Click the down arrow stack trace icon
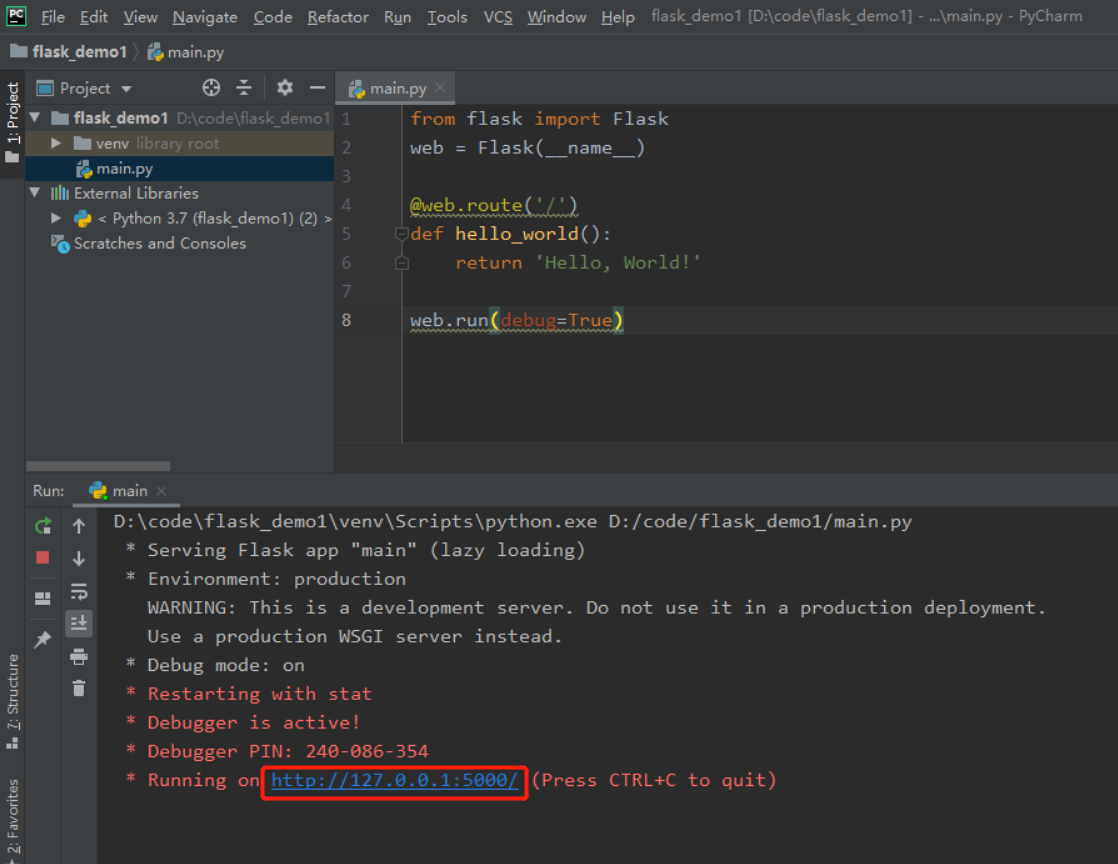Image resolution: width=1118 pixels, height=864 pixels. coord(79,557)
